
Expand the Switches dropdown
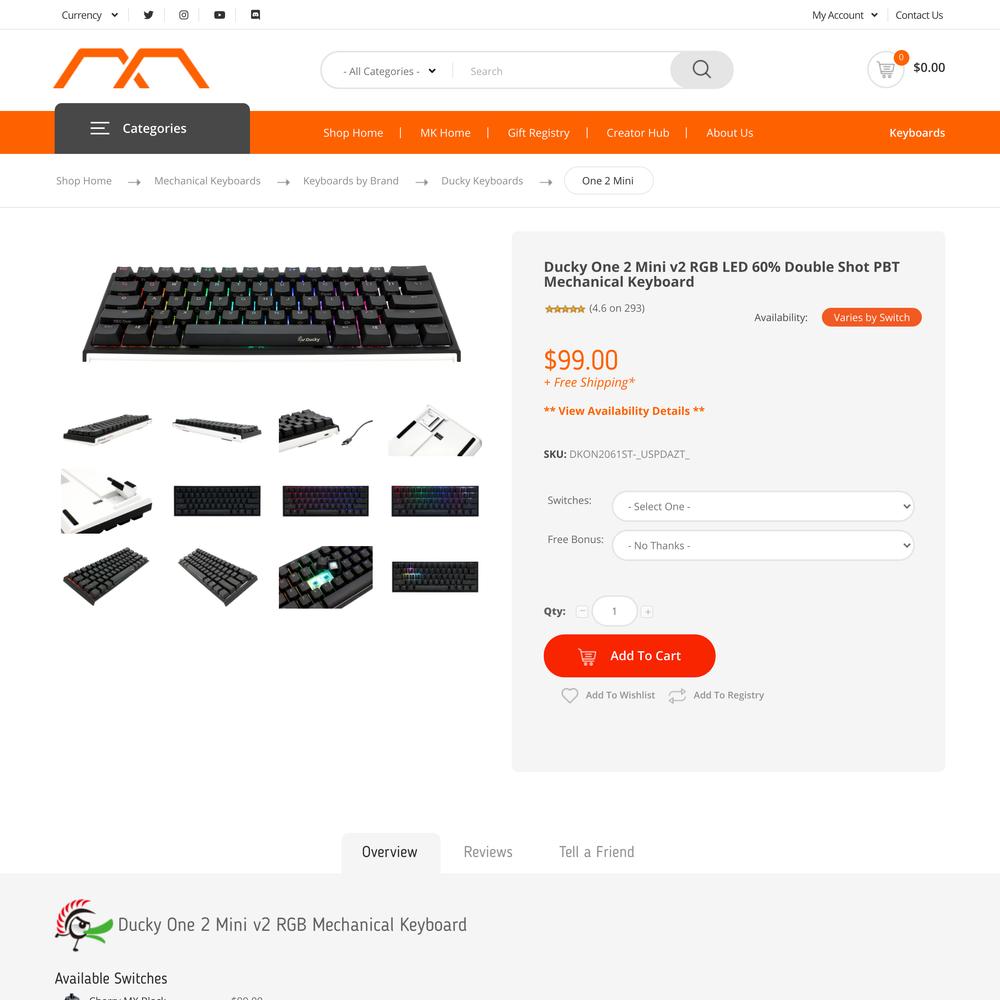(763, 506)
